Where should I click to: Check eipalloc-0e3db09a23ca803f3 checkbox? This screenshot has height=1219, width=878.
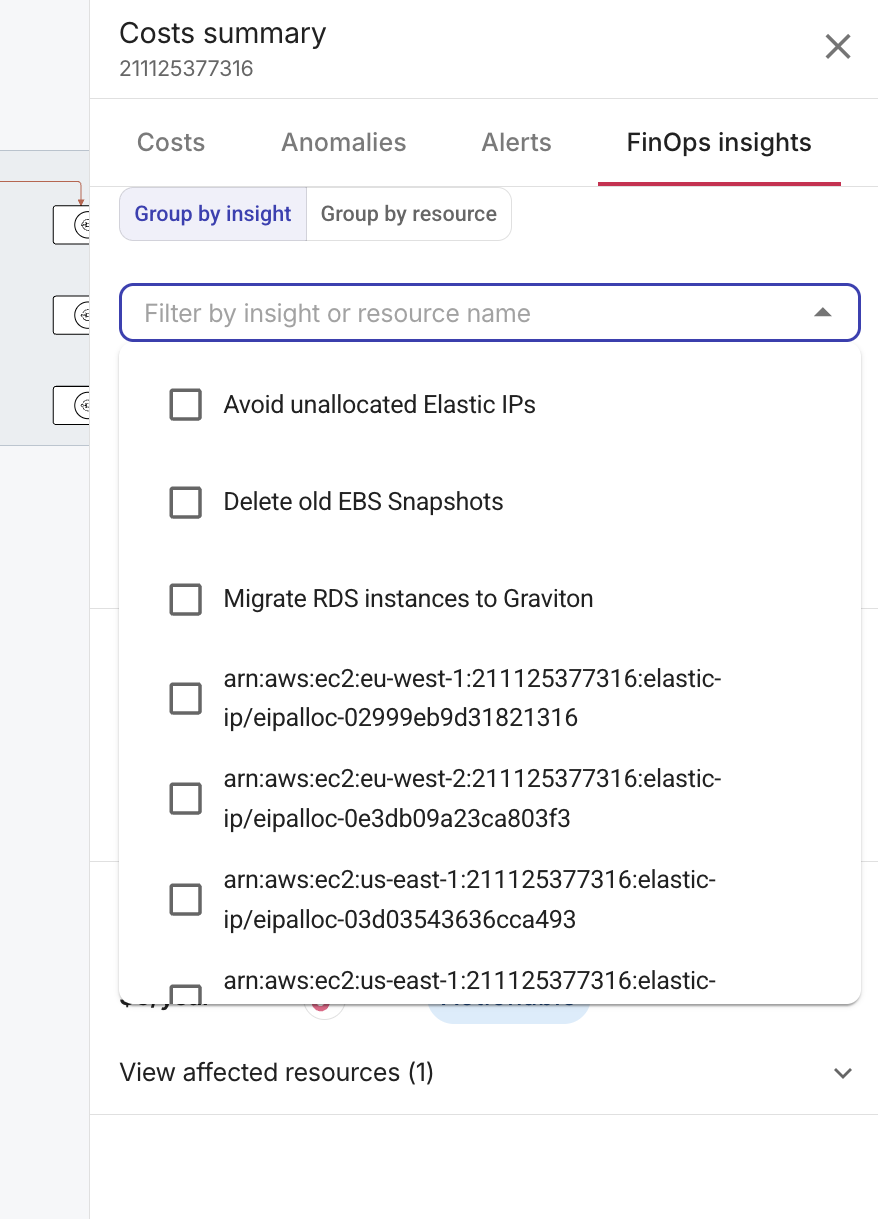[x=186, y=798]
